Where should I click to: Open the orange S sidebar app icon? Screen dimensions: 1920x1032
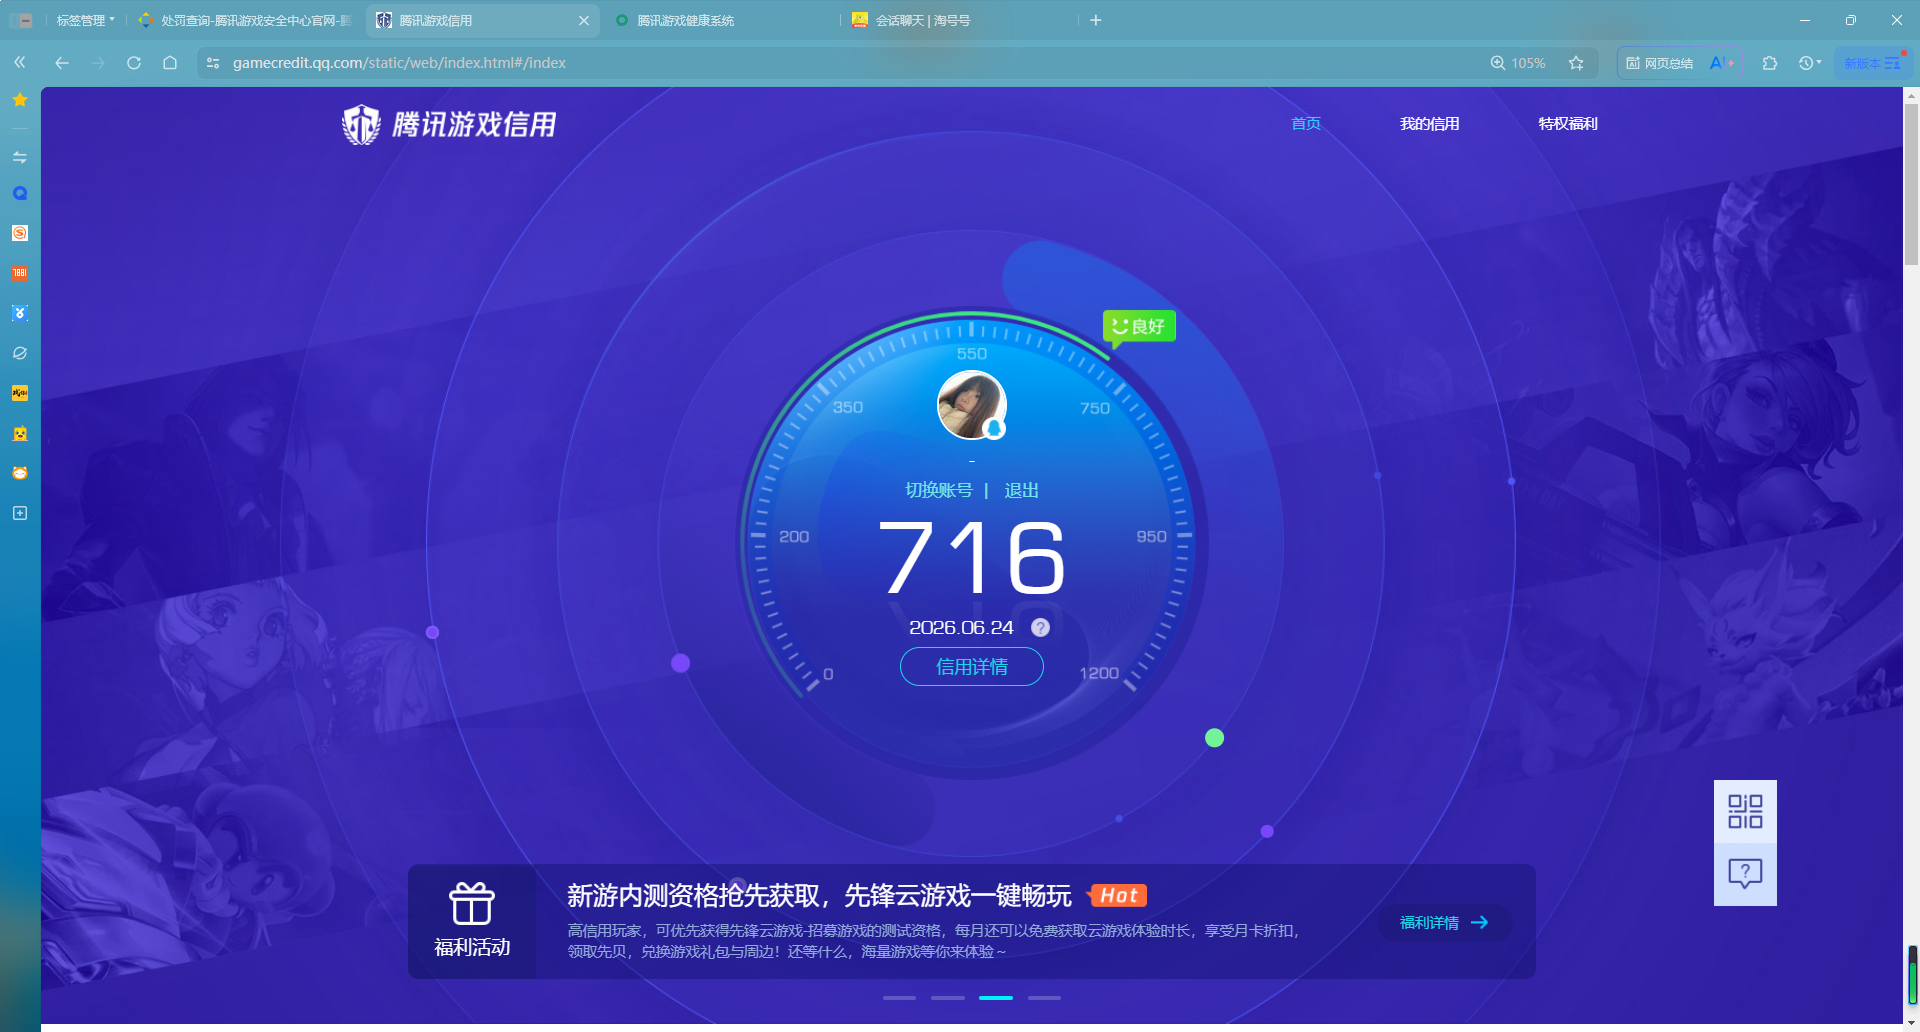tap(19, 233)
